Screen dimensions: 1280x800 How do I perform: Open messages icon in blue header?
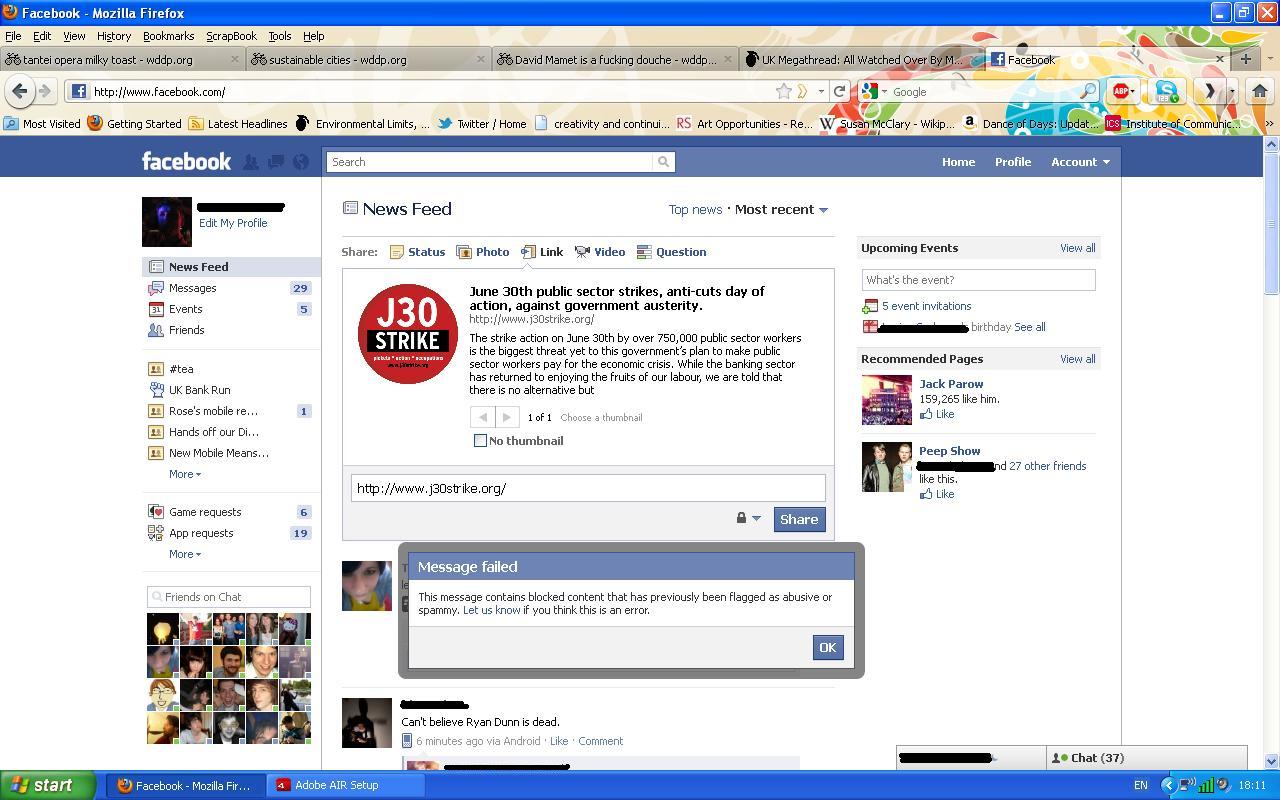[x=275, y=162]
